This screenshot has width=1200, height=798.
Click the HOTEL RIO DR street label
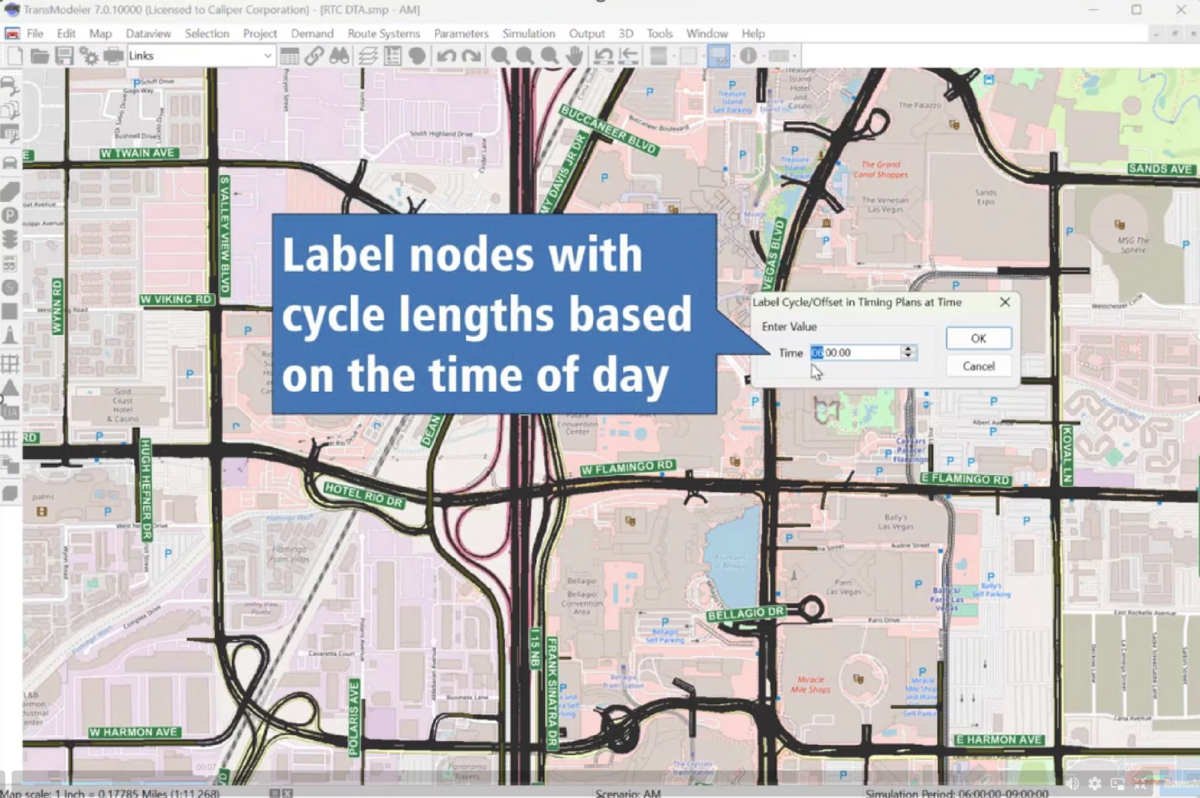click(x=364, y=494)
